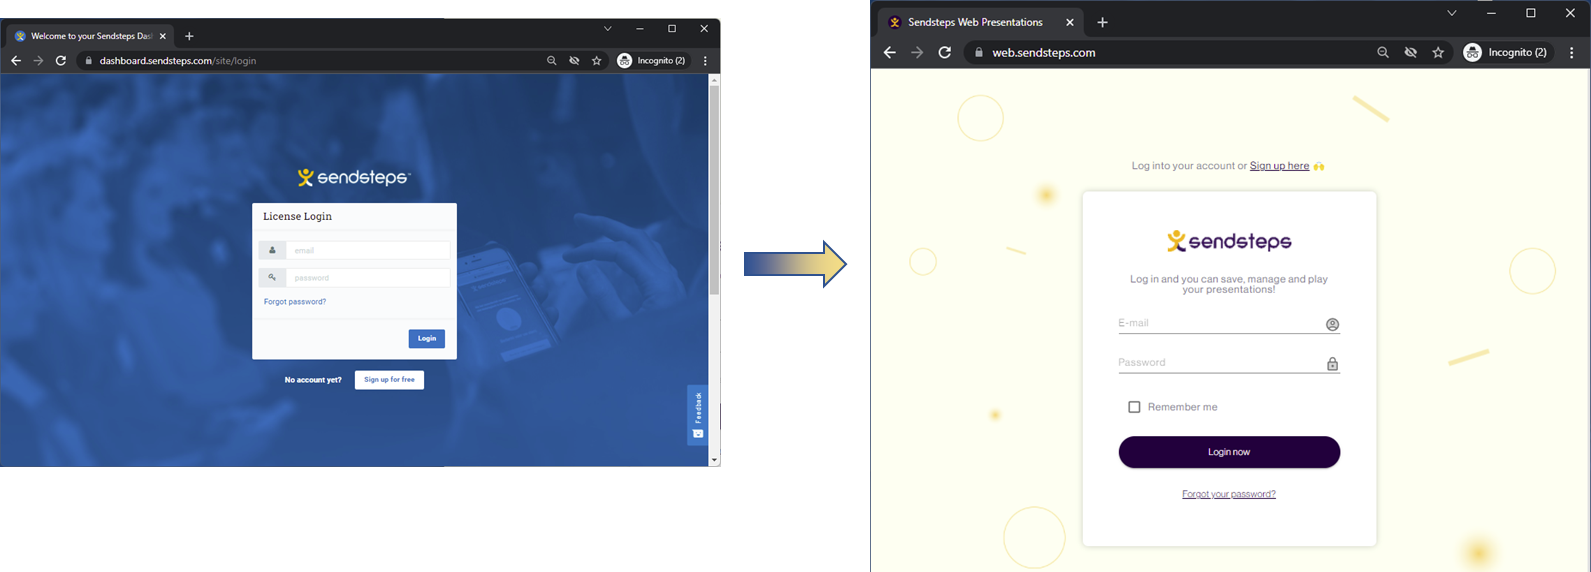The width and height of the screenshot is (1591, 572).
Task: Open new tab in web.sendsteps.com window
Action: pos(1102,22)
